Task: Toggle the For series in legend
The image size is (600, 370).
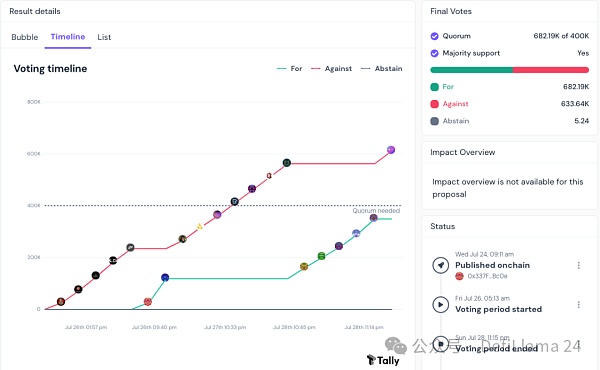Action: pos(290,68)
